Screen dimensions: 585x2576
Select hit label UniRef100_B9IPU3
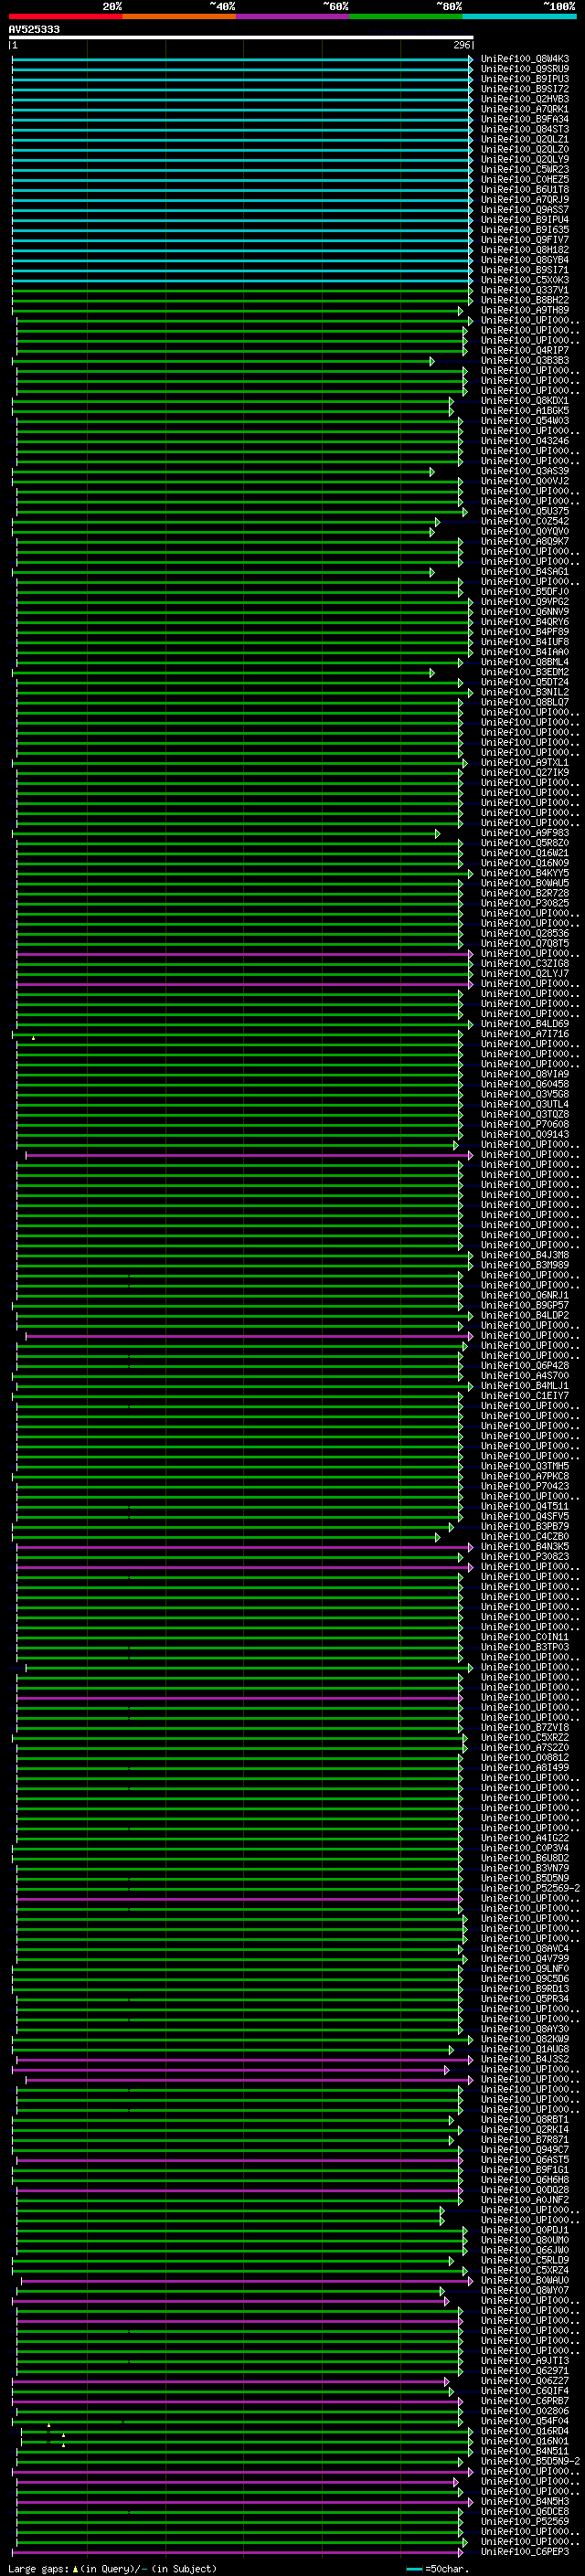click(x=524, y=79)
